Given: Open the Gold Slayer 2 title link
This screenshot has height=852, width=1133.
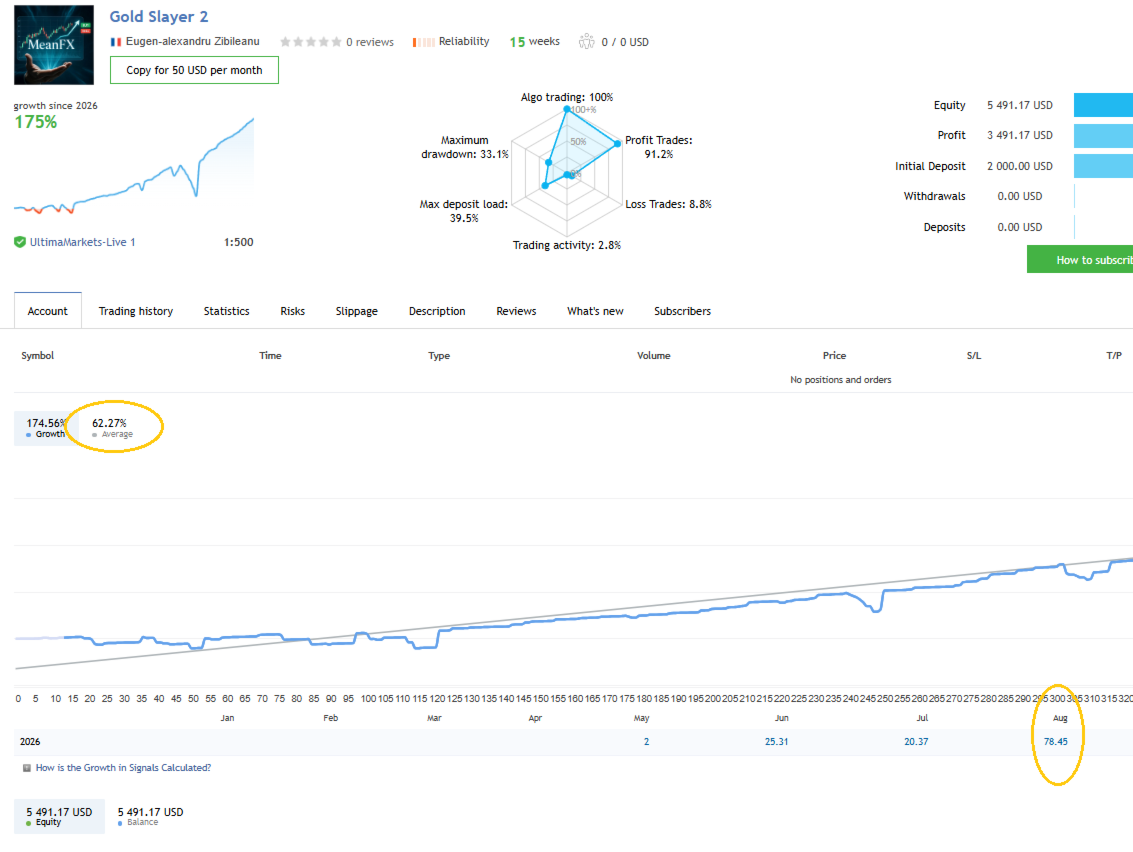Looking at the screenshot, I should pyautogui.click(x=159, y=17).
